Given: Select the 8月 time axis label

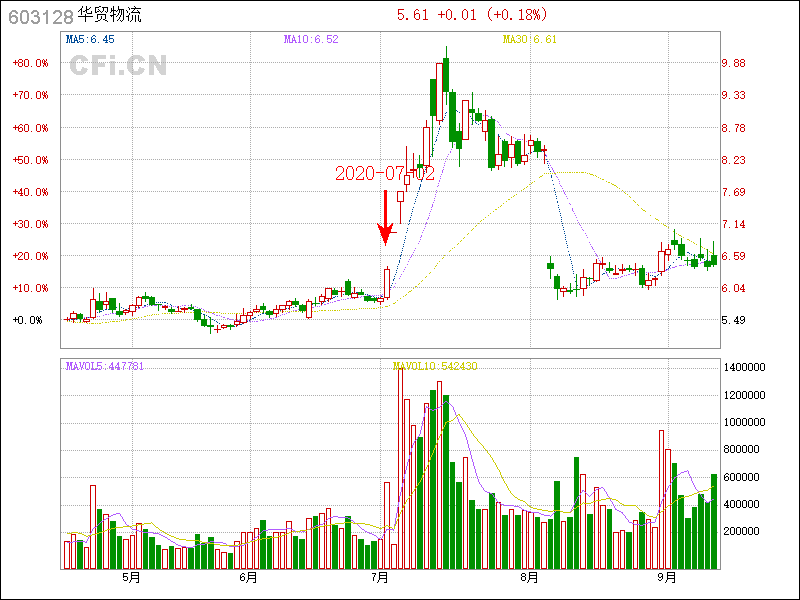Looking at the screenshot, I should [x=529, y=578].
